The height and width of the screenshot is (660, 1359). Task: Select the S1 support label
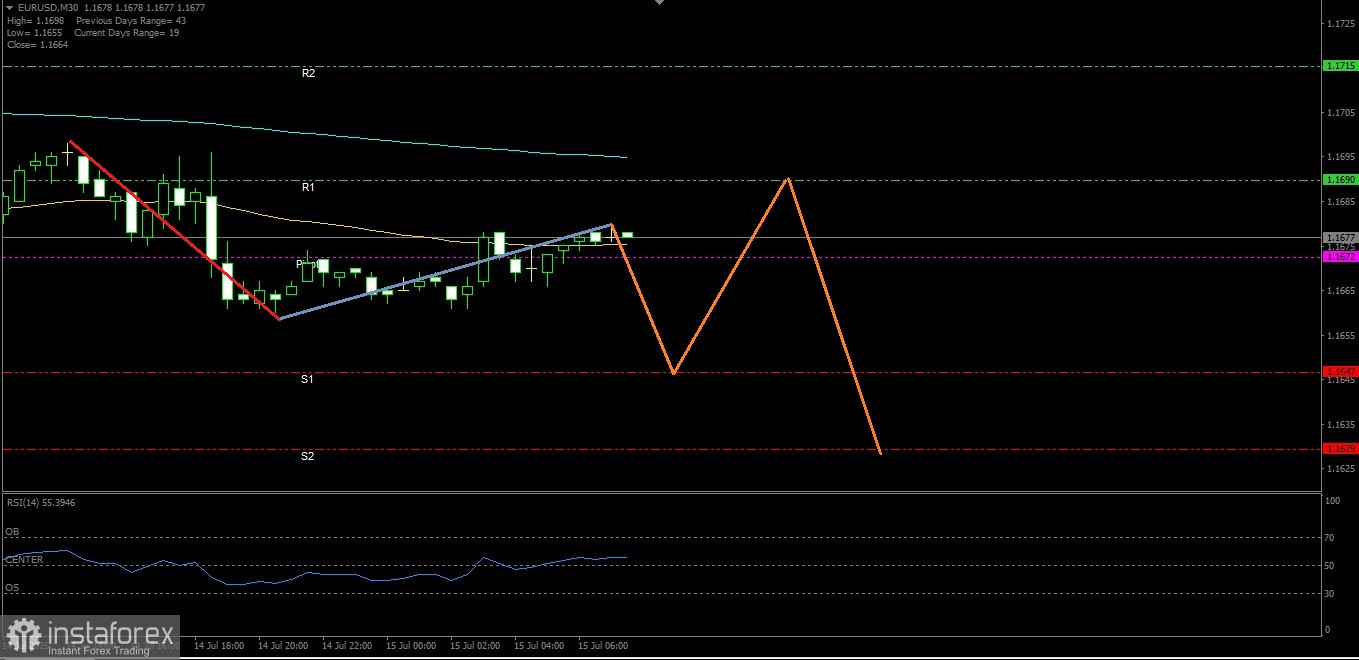pos(308,379)
